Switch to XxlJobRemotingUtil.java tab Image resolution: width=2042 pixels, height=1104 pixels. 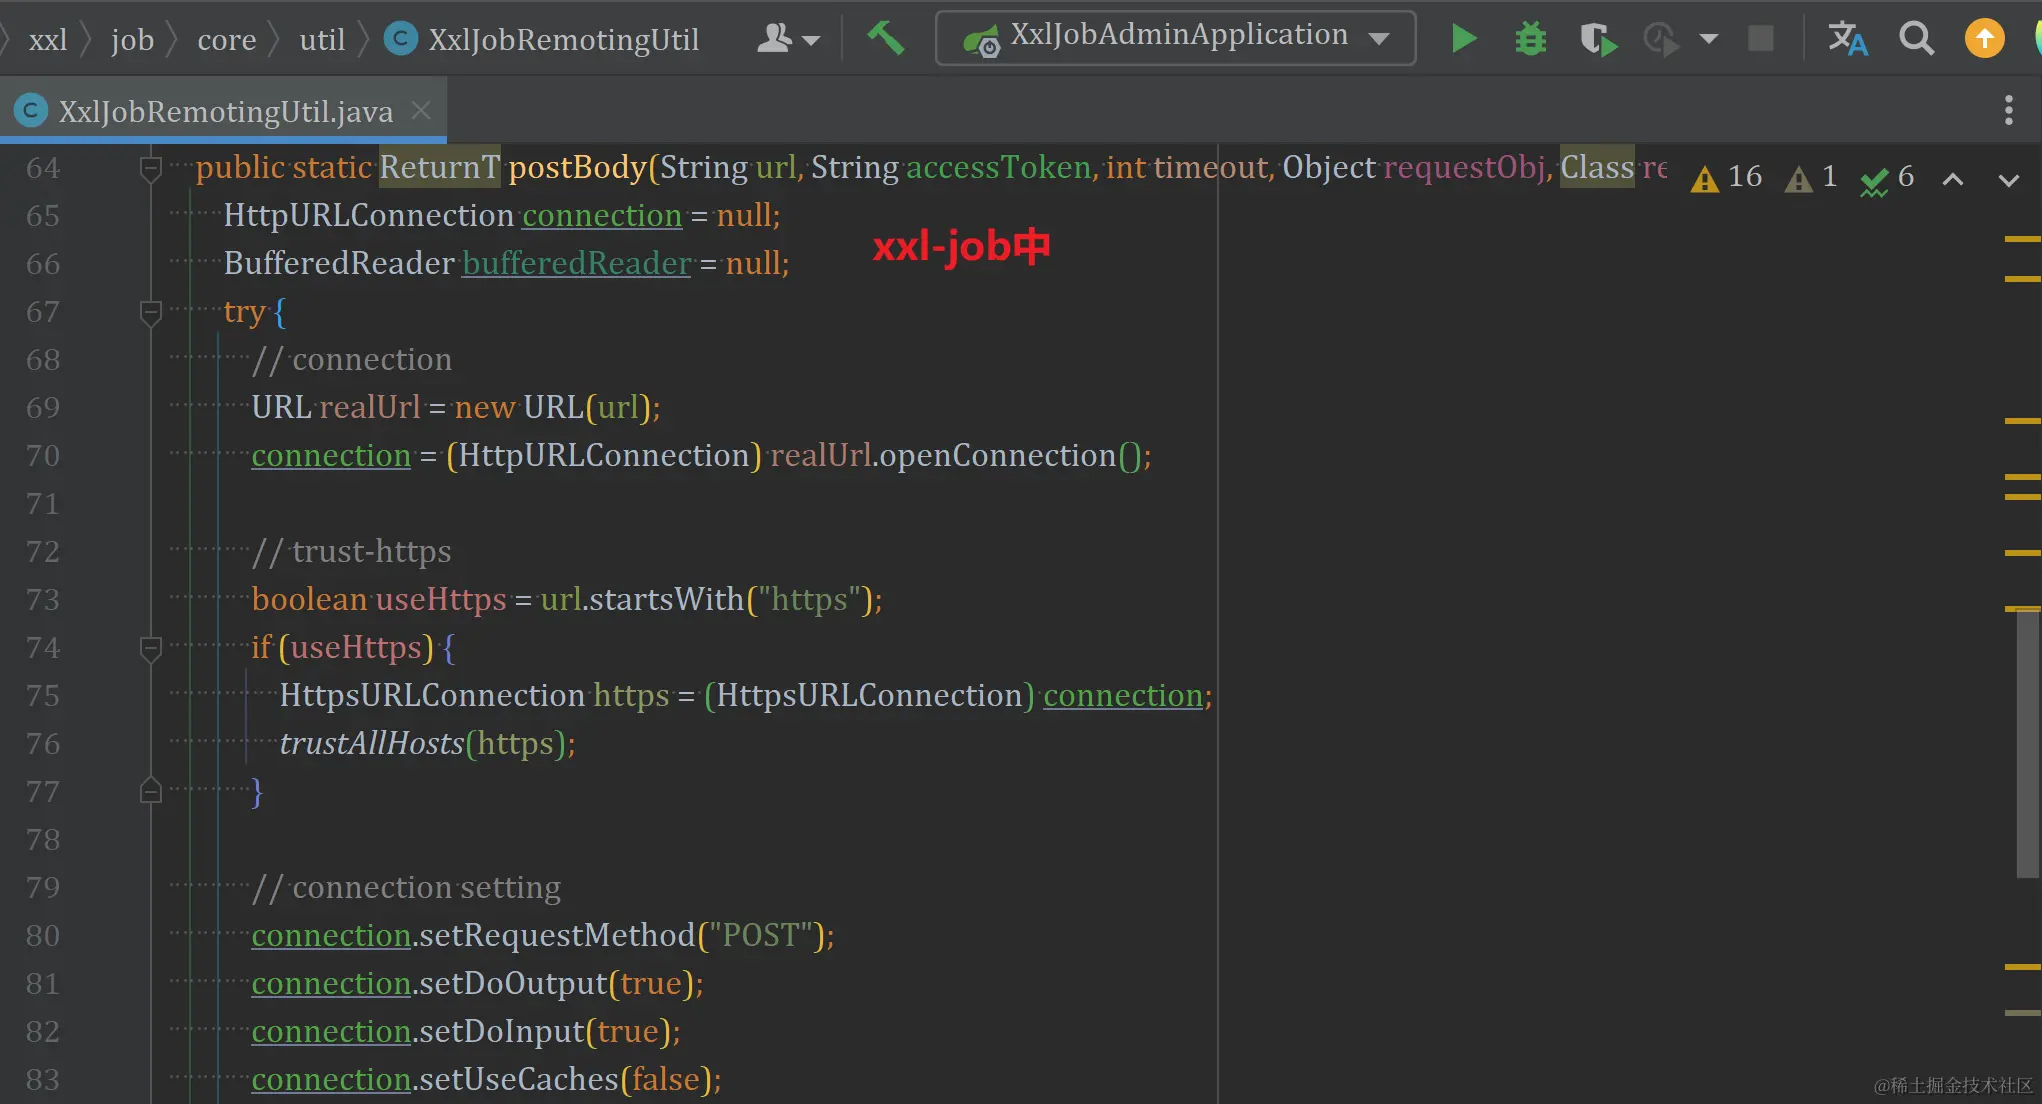tap(225, 111)
